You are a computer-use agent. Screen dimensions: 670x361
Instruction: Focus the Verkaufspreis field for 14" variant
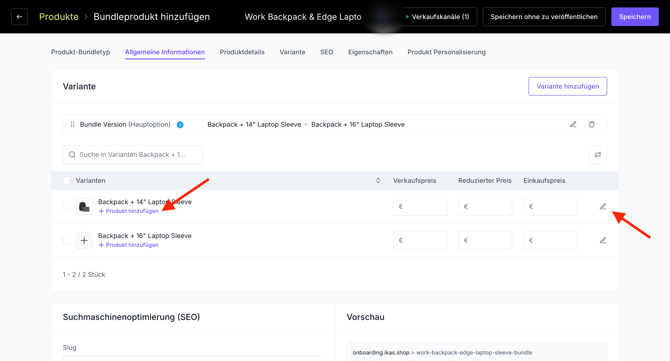pos(420,206)
